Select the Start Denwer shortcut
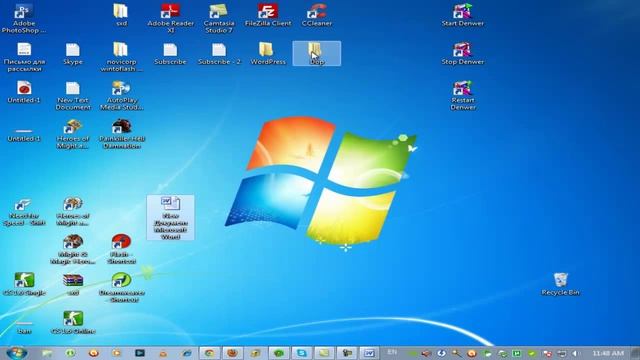Screen dimensions: 640x360 pos(462,15)
